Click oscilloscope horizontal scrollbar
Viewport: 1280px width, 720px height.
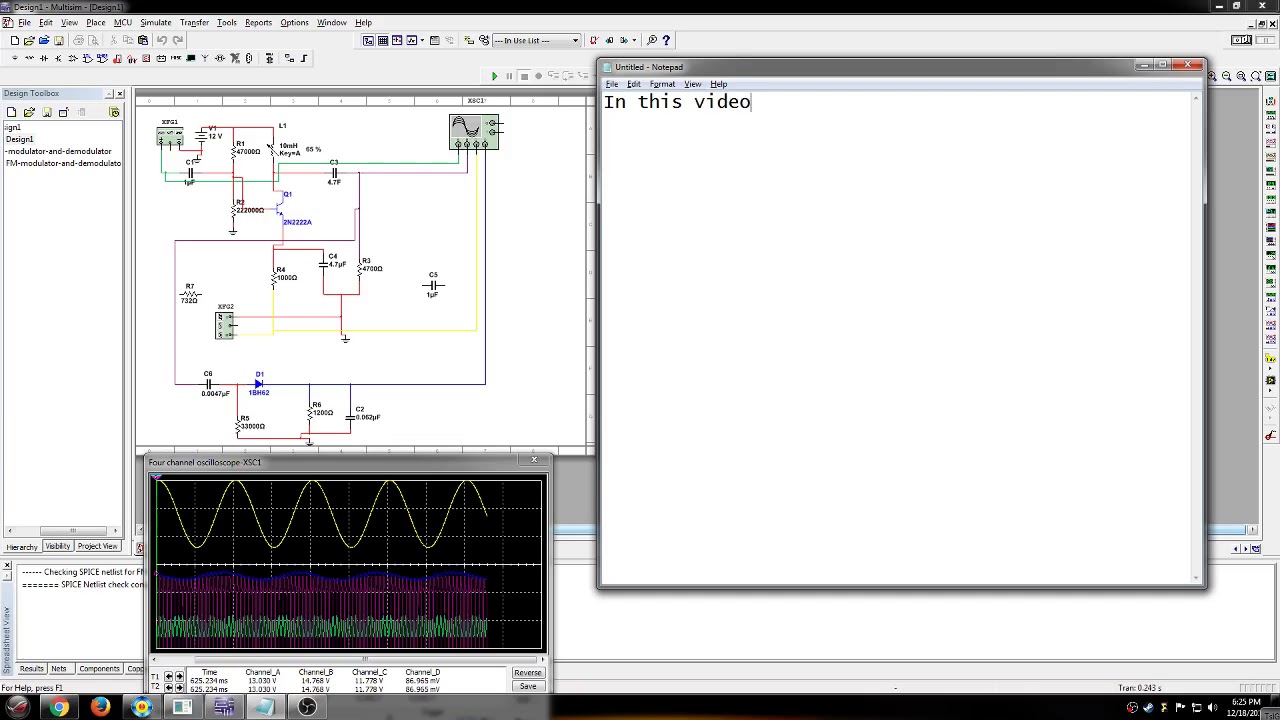[x=348, y=660]
